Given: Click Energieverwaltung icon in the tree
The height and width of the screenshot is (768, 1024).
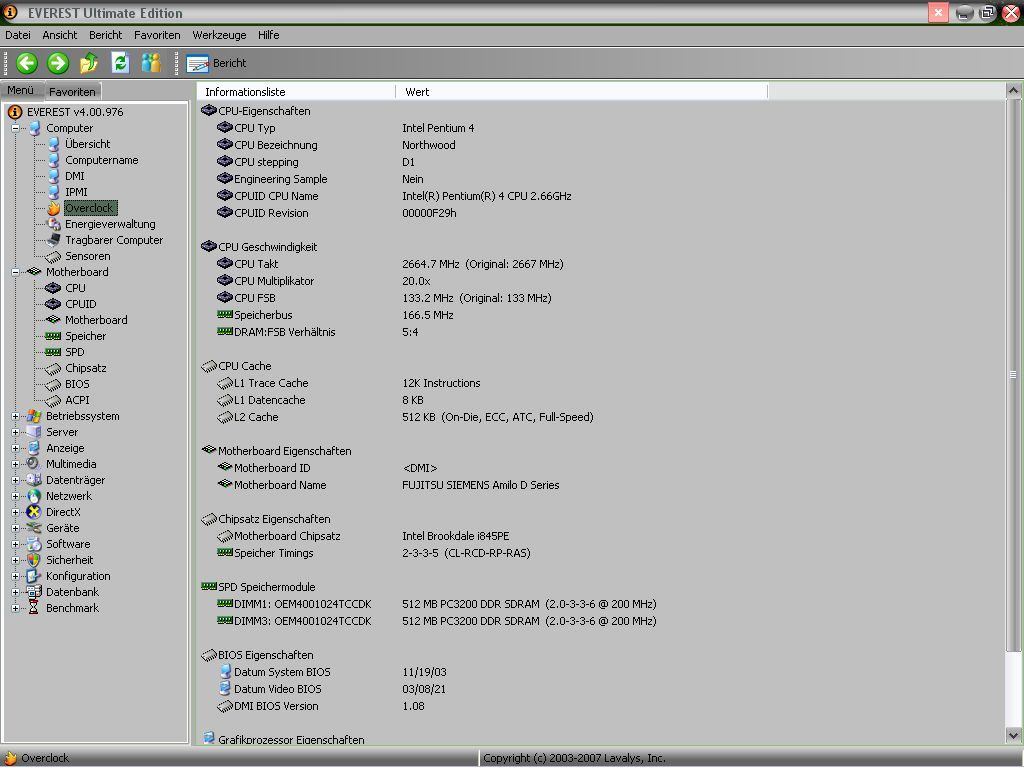Looking at the screenshot, I should click(x=54, y=224).
